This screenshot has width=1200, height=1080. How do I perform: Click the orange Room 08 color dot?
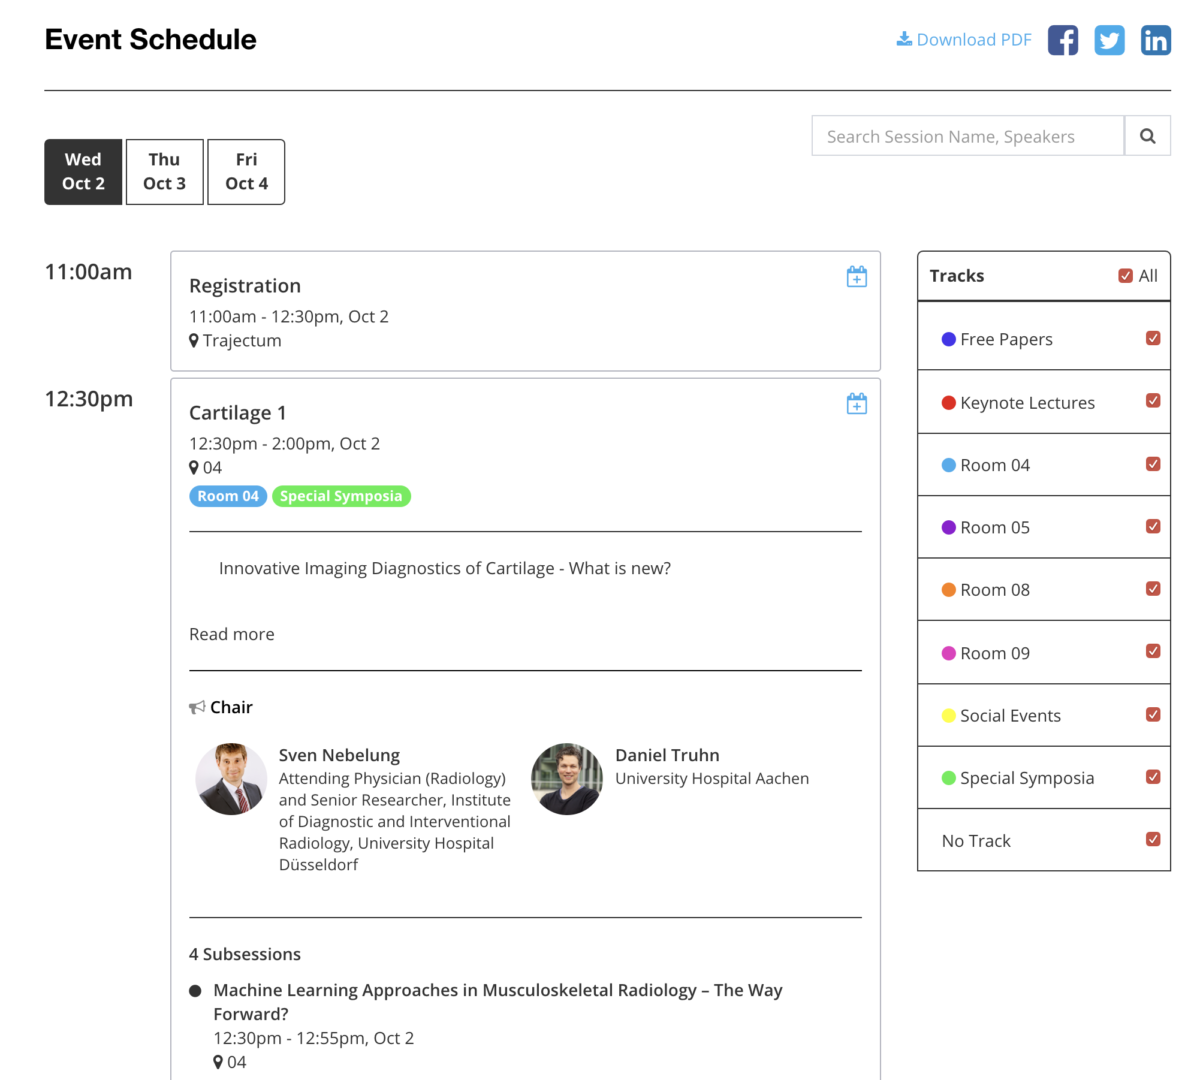[949, 590]
